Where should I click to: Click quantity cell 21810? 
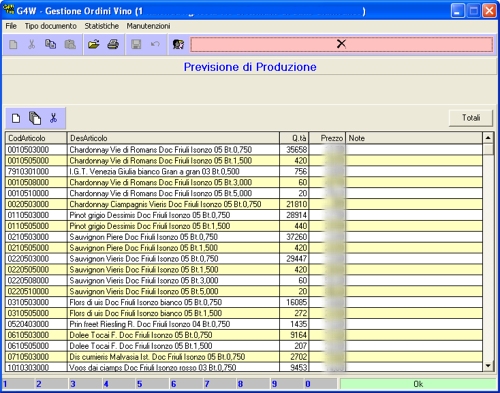[294, 204]
